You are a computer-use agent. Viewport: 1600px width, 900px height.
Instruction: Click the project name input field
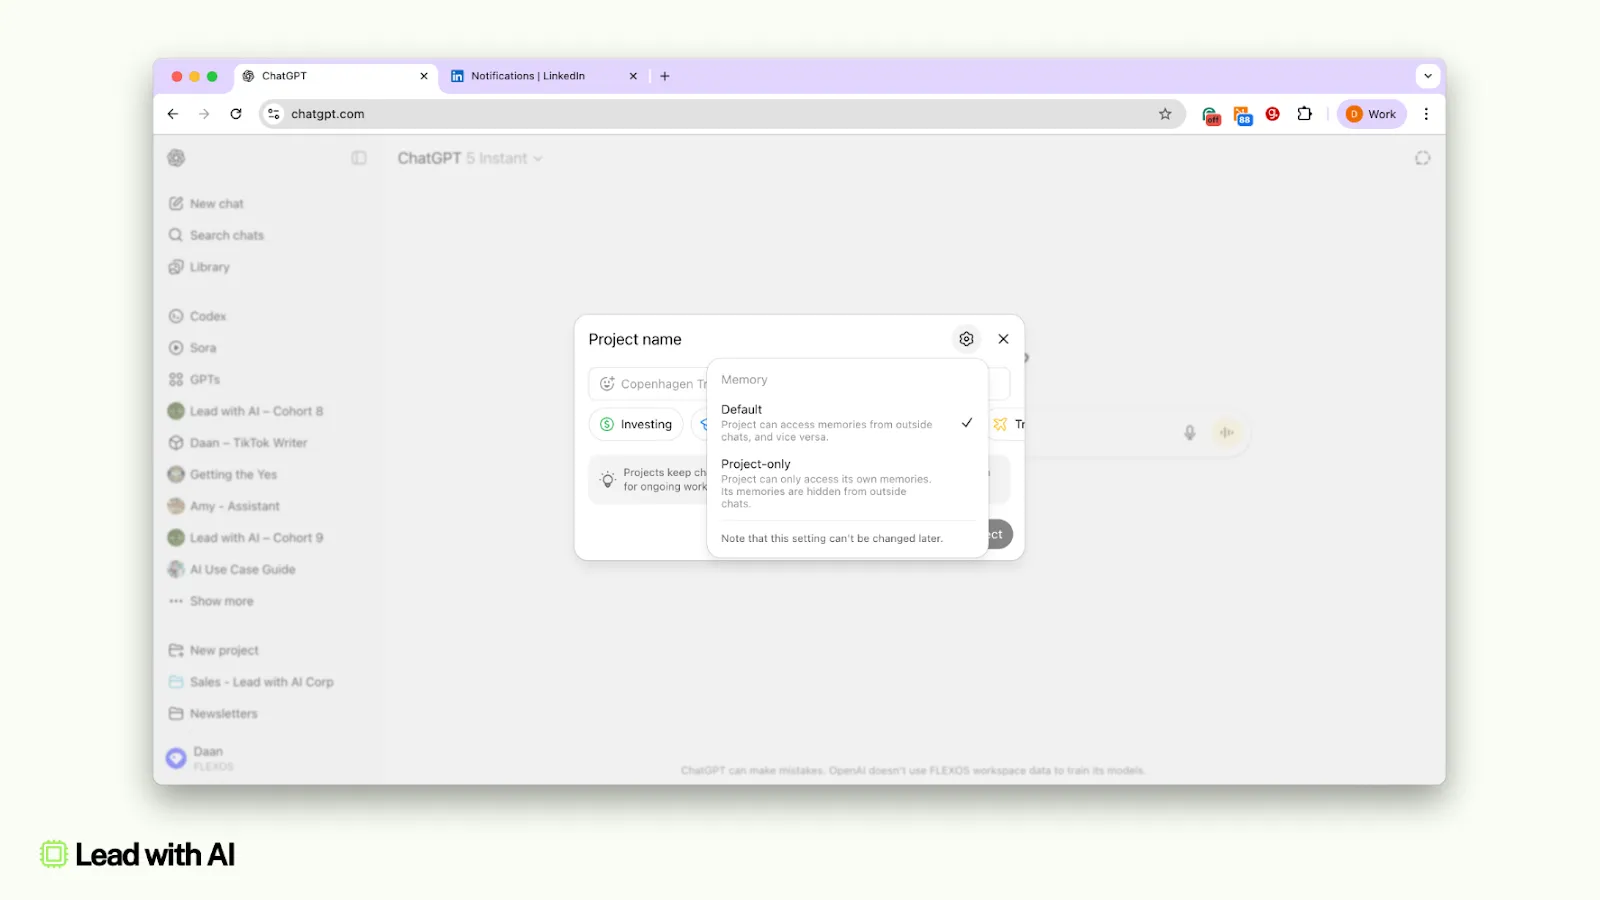click(799, 384)
